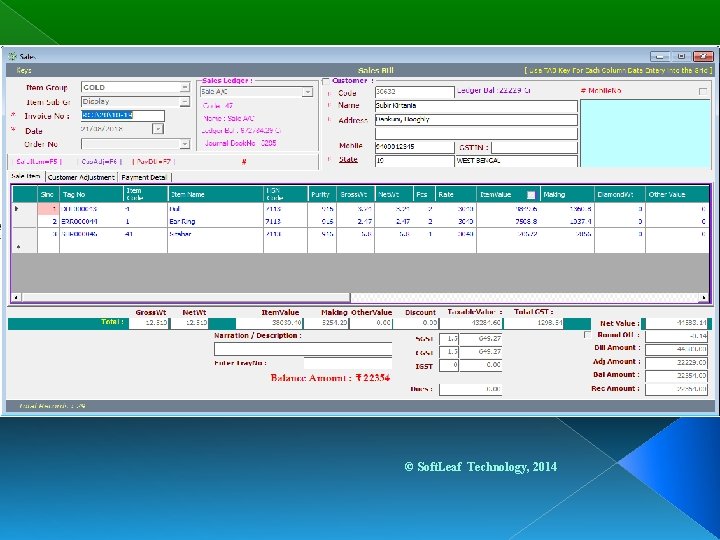Switch to the Sale Item tab
The image size is (720, 540).
click(x=26, y=176)
